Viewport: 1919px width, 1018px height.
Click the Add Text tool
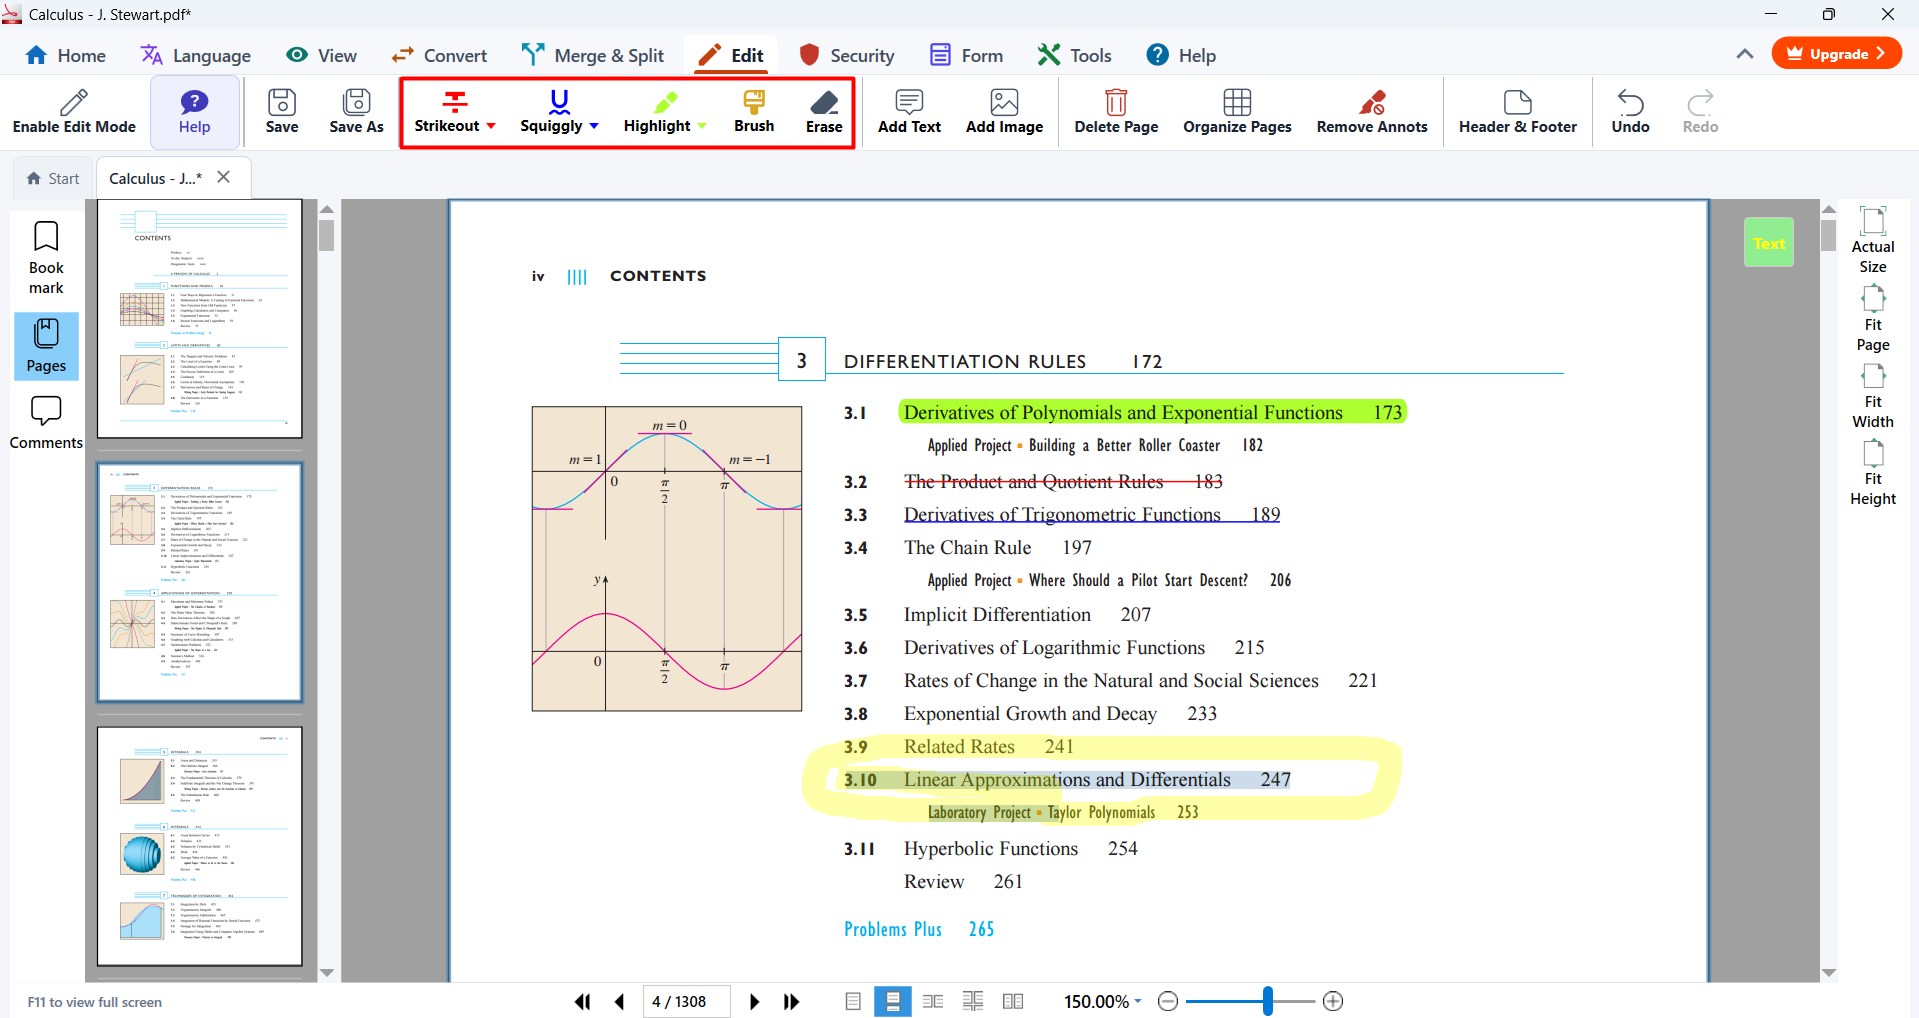[909, 111]
